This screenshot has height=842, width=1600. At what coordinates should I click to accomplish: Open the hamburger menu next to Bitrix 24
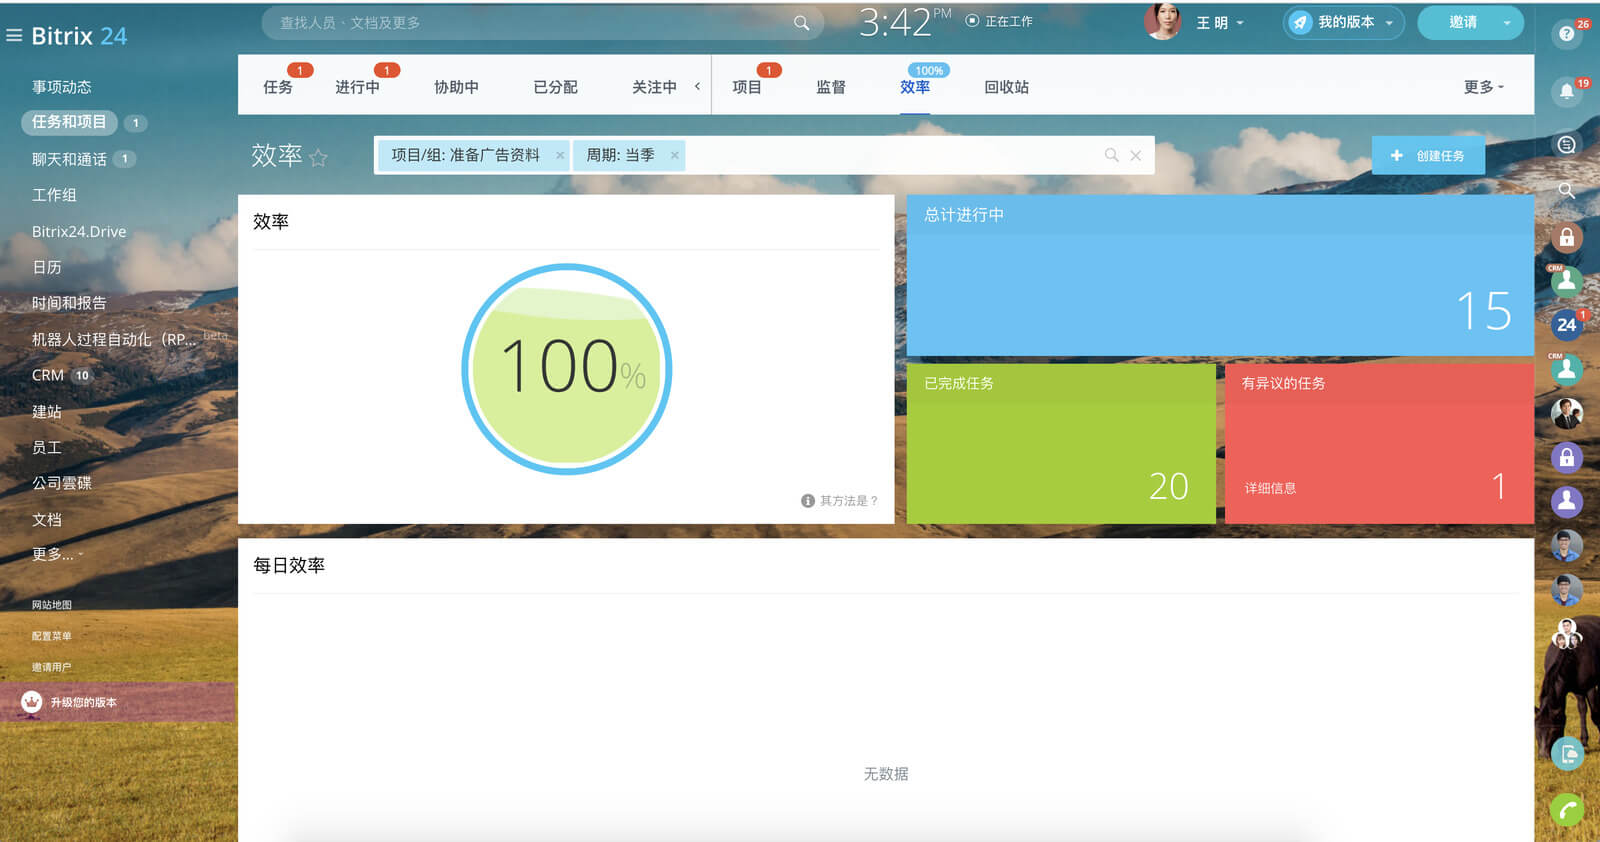click(14, 36)
